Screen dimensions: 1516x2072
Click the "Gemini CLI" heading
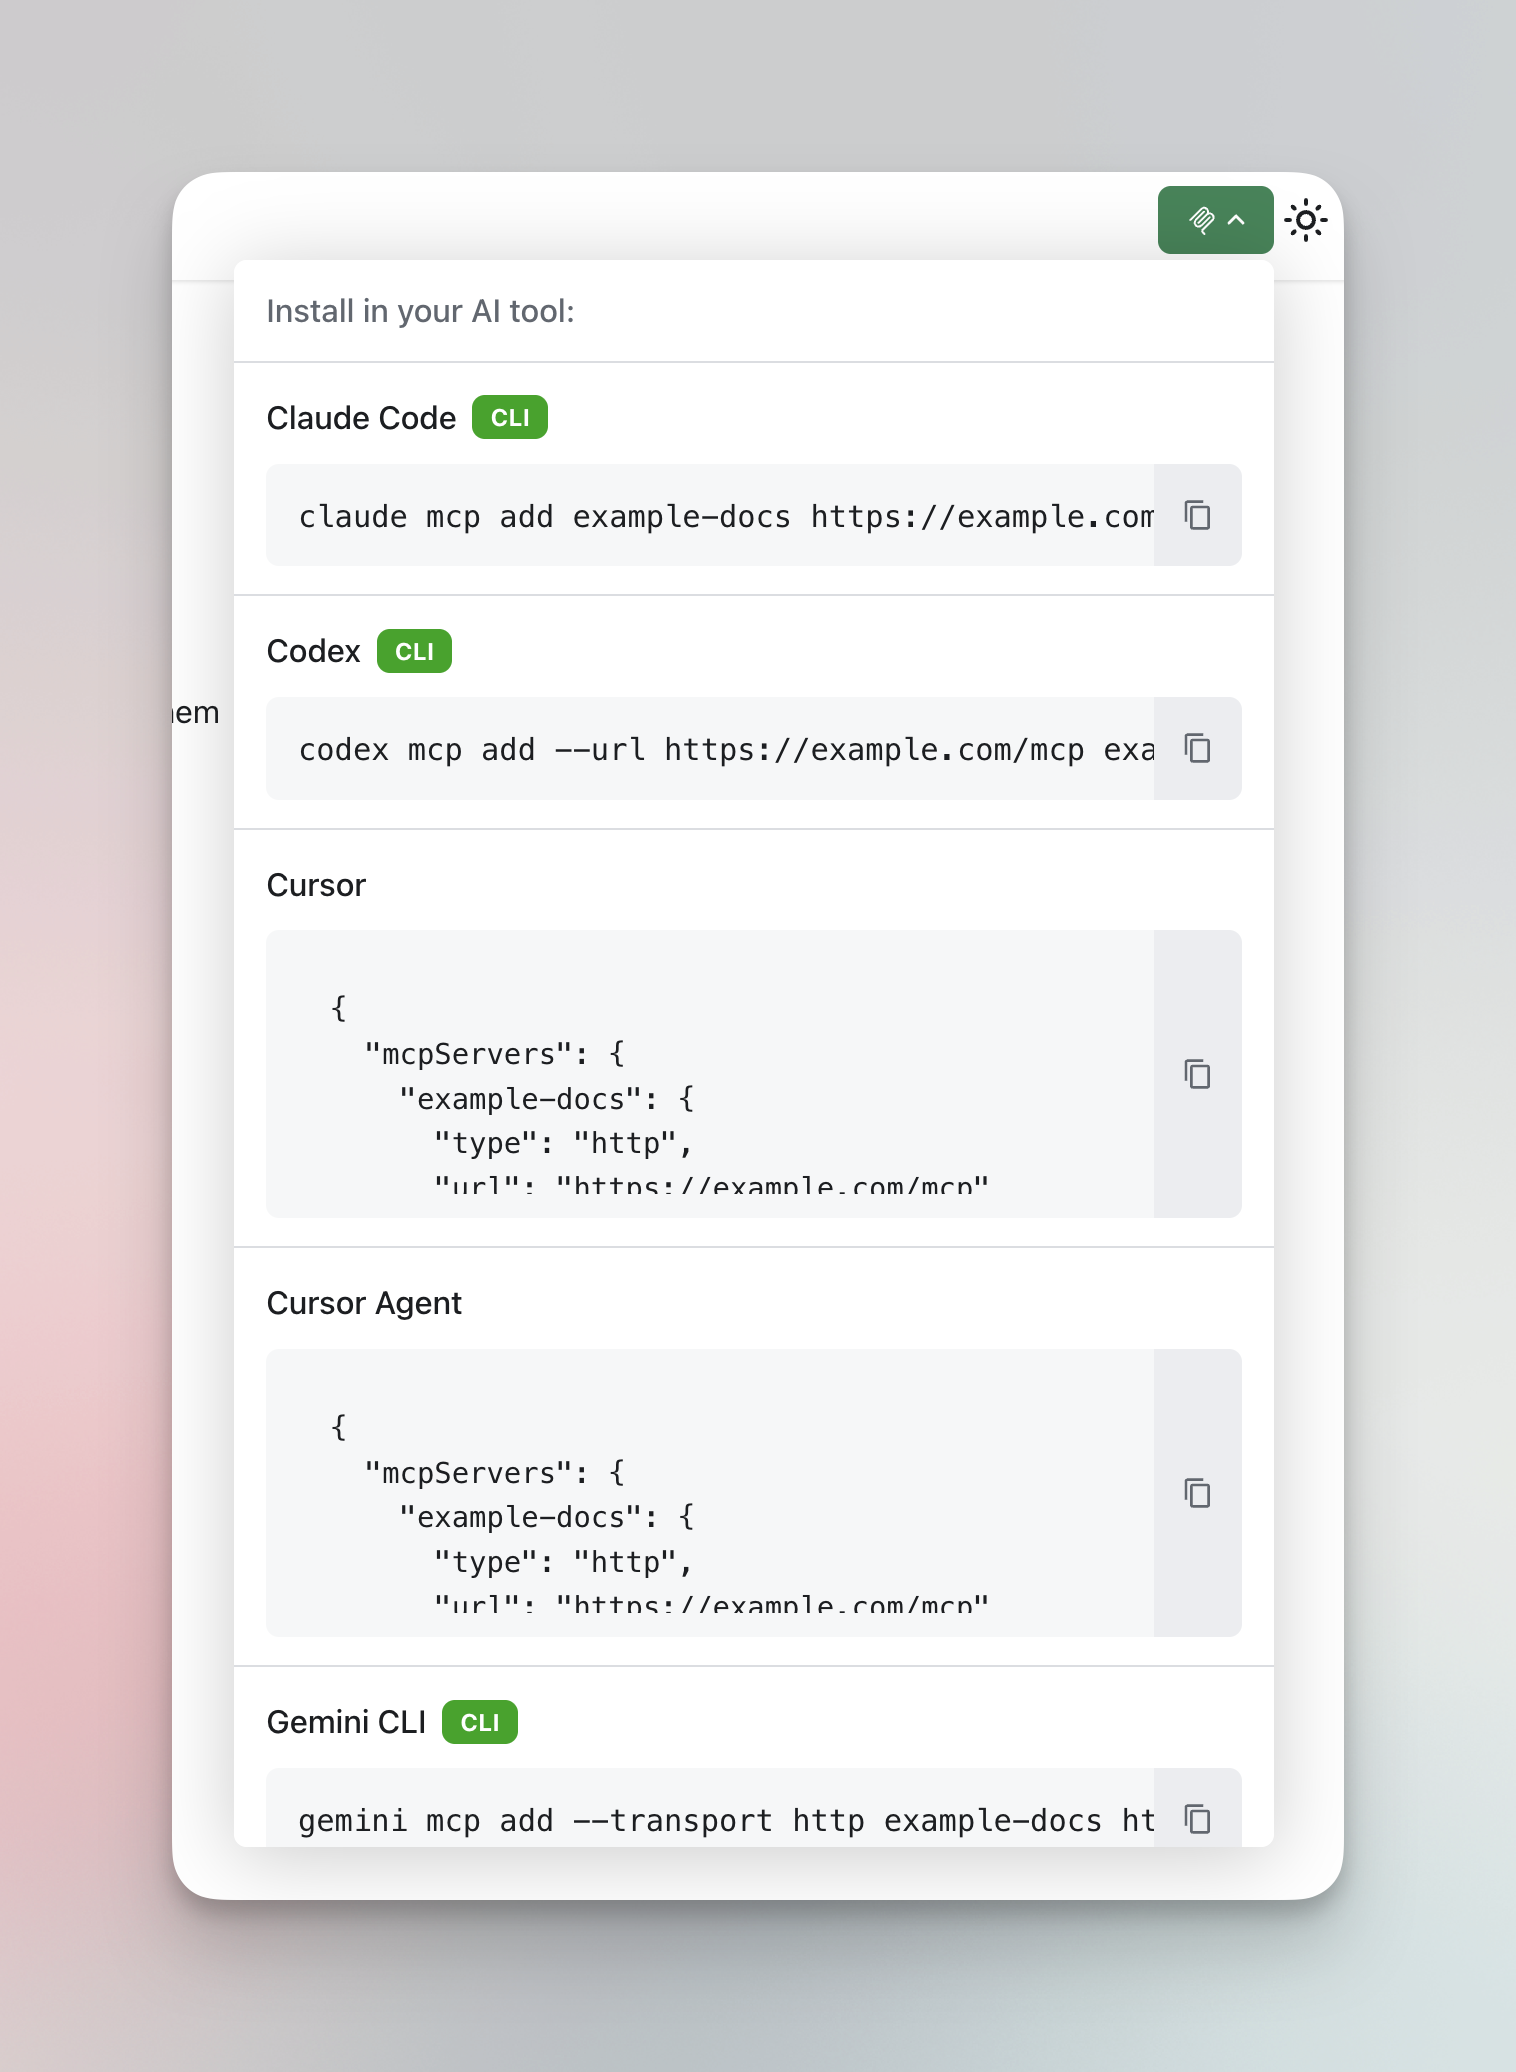pyautogui.click(x=346, y=1722)
